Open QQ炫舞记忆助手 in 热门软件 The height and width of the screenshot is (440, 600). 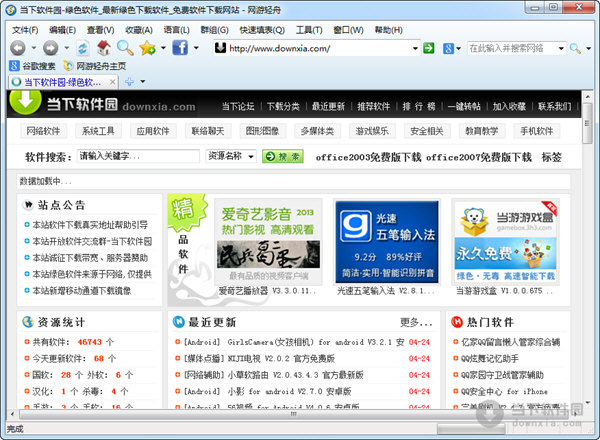pyautogui.click(x=490, y=359)
